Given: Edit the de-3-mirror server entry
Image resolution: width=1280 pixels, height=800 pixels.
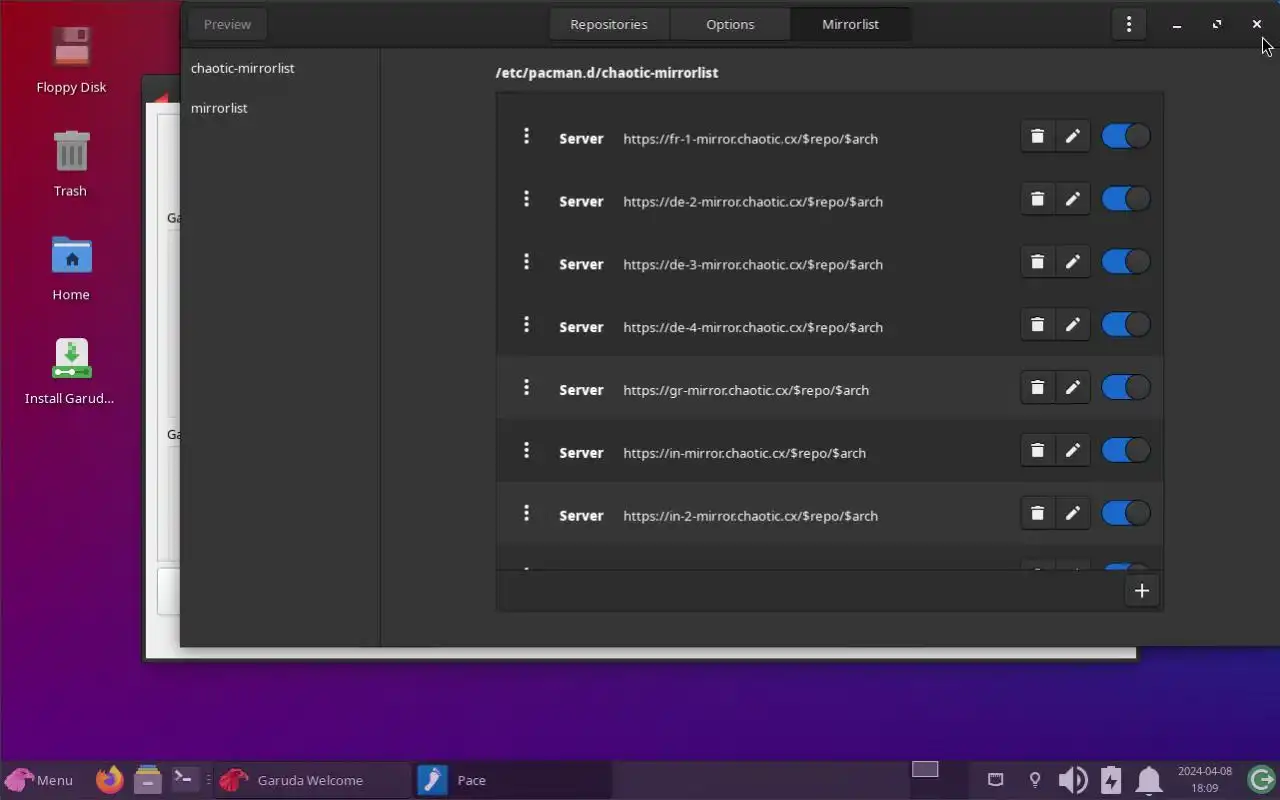Looking at the screenshot, I should [1073, 263].
